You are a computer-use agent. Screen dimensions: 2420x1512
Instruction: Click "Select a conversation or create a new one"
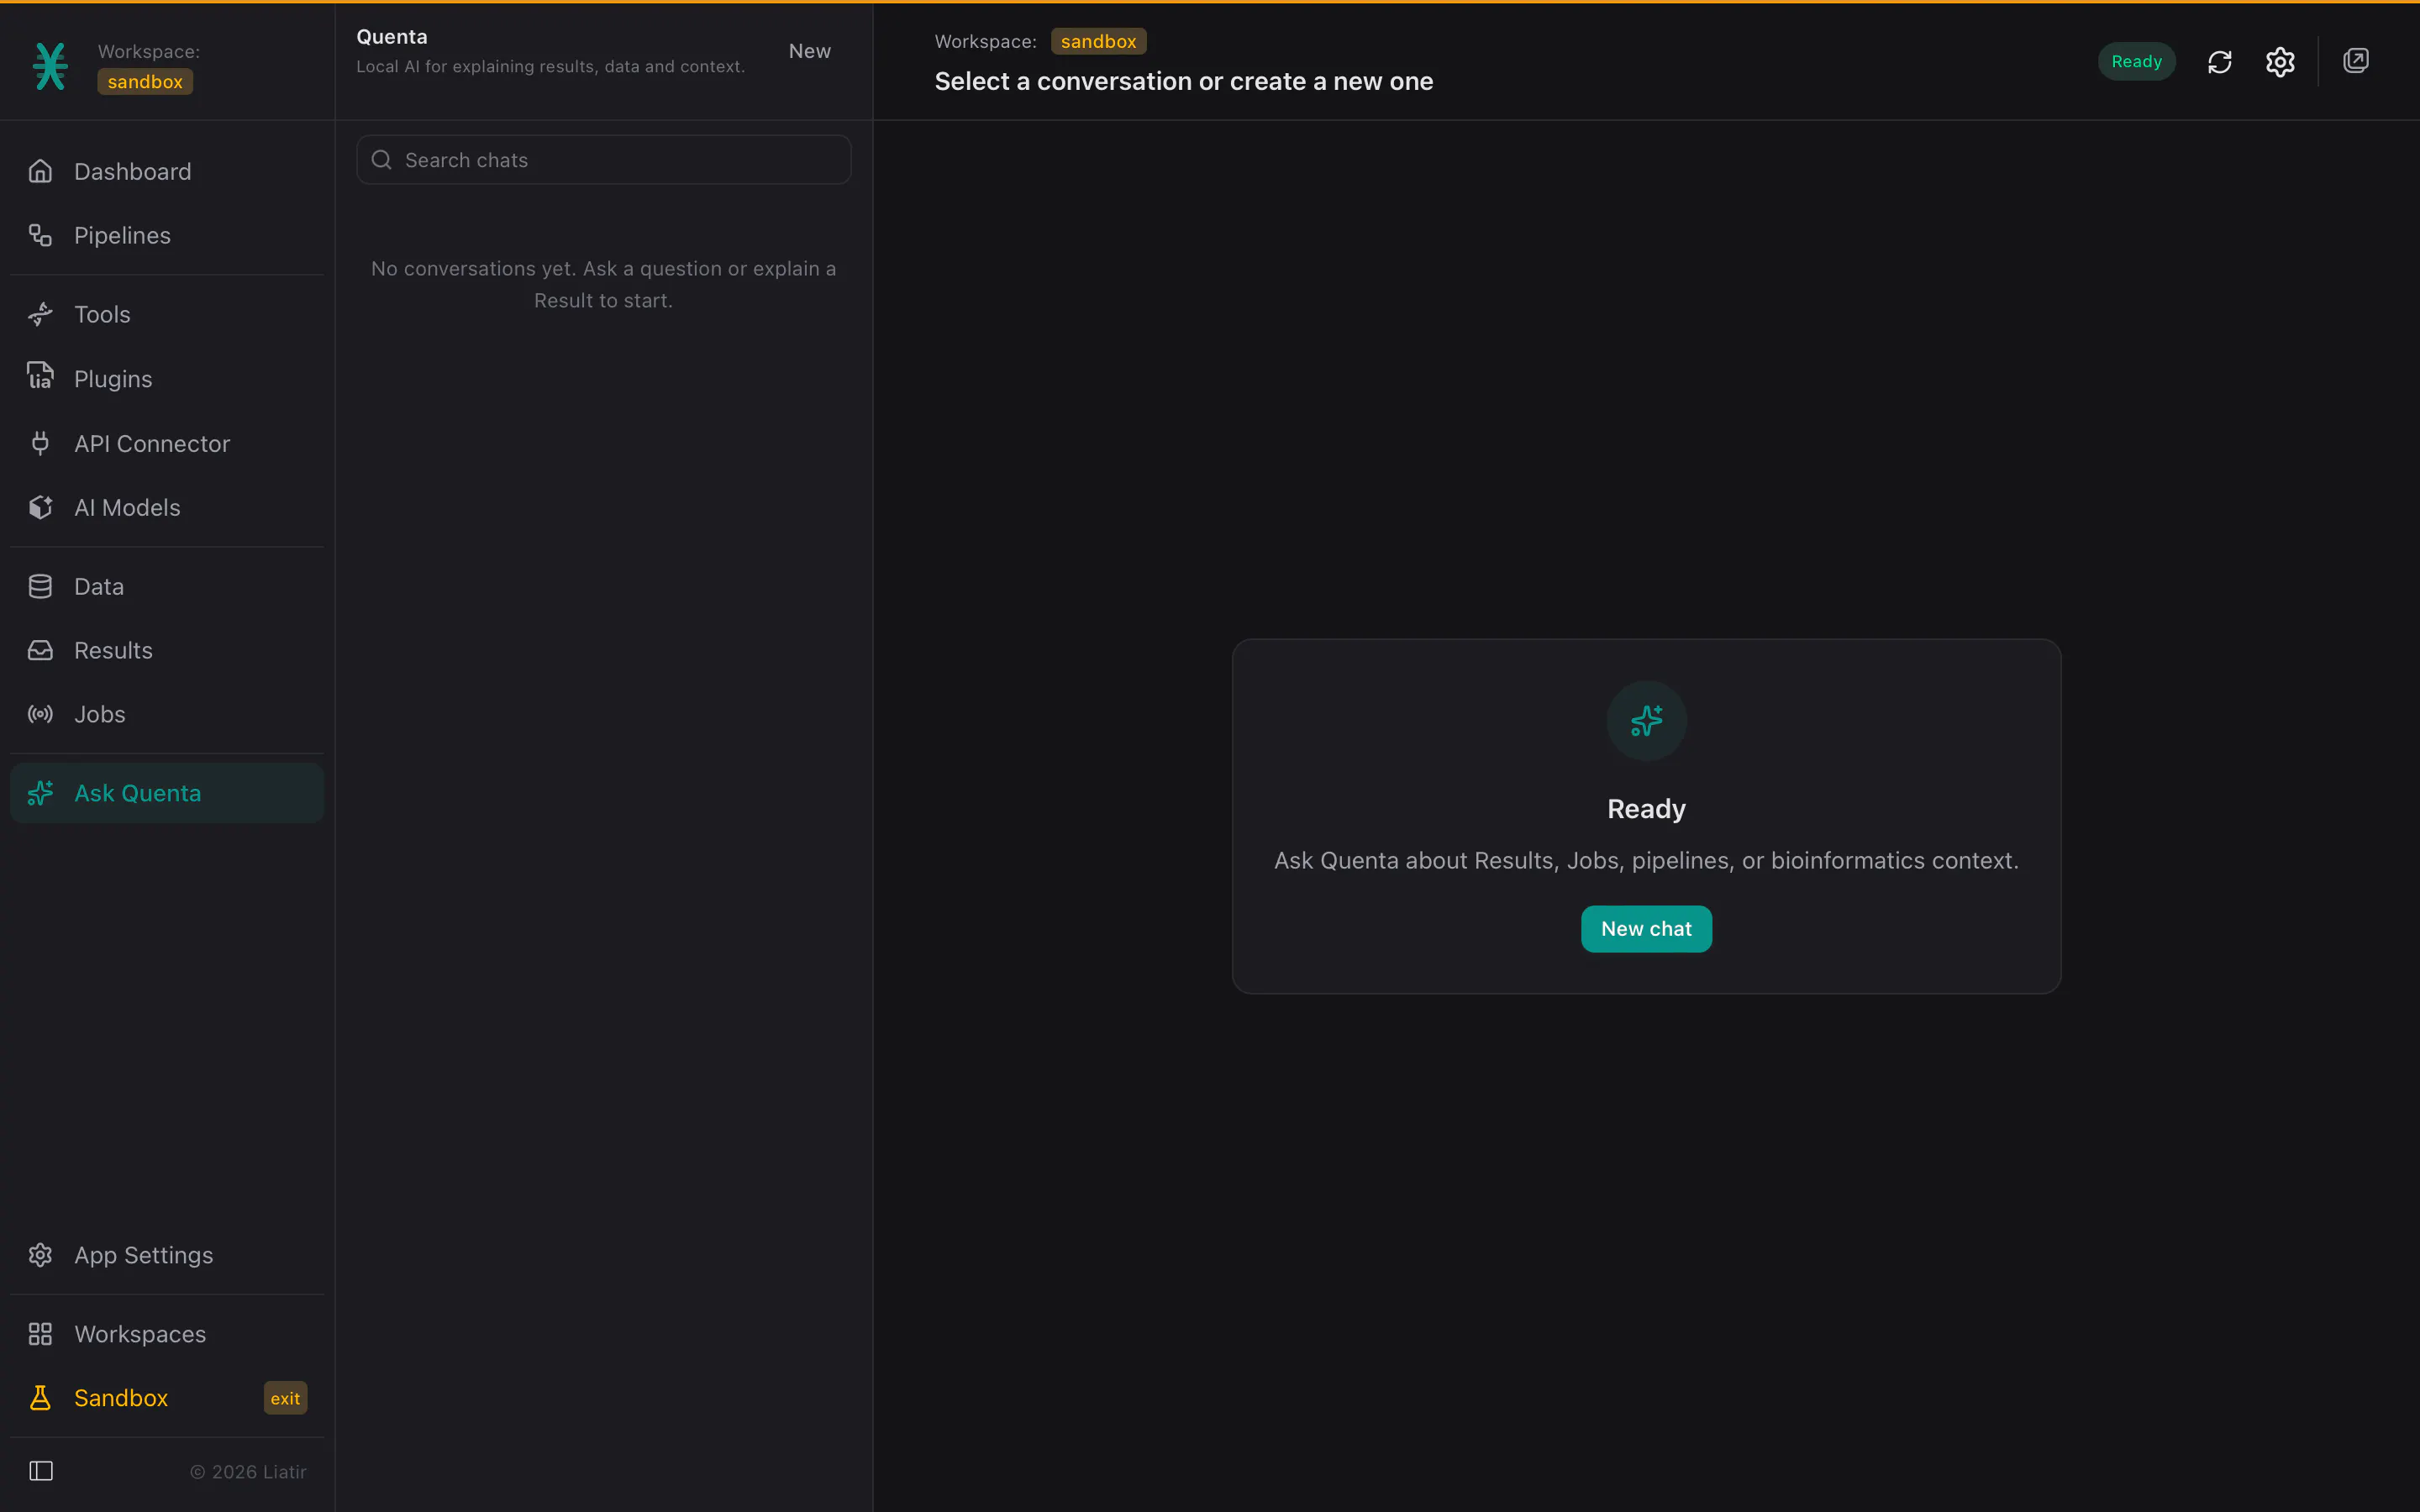pyautogui.click(x=1183, y=81)
